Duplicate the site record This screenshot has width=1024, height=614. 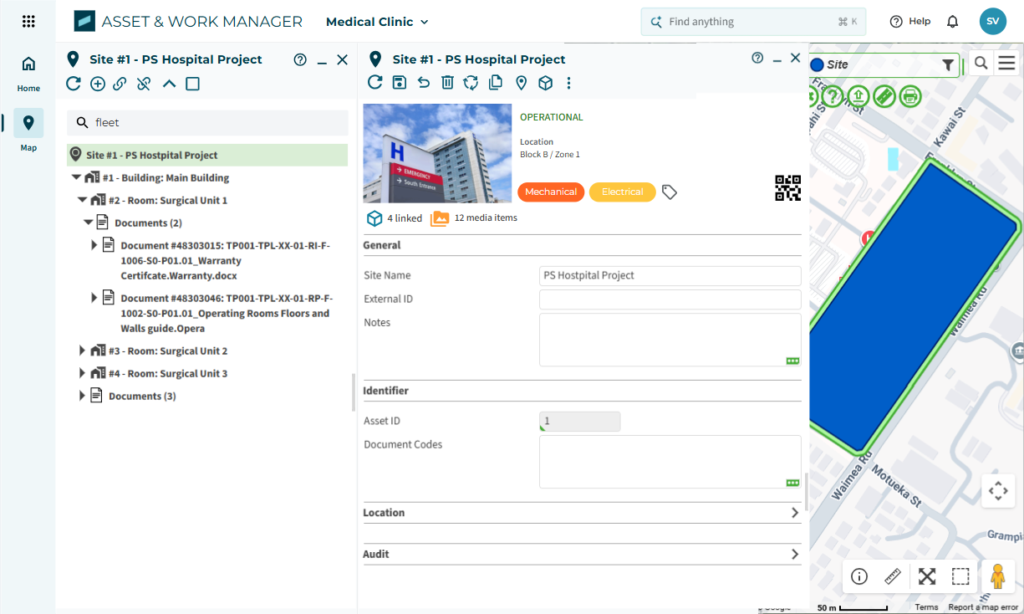[x=496, y=82]
